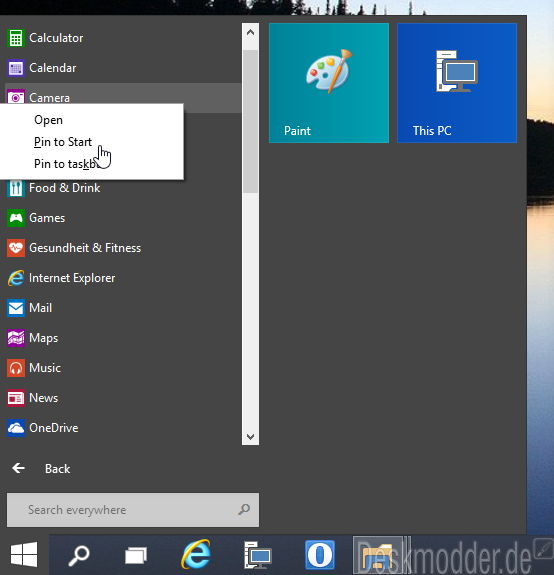The width and height of the screenshot is (554, 575).
Task: Click the Calculator label
Action: click(56, 38)
